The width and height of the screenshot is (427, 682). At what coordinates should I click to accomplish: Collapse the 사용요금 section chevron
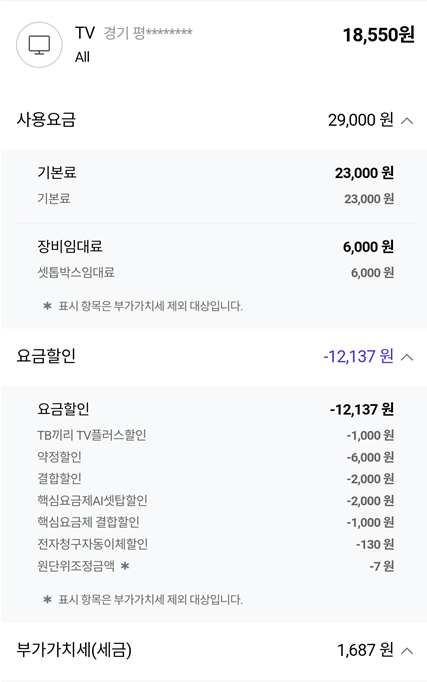point(407,120)
